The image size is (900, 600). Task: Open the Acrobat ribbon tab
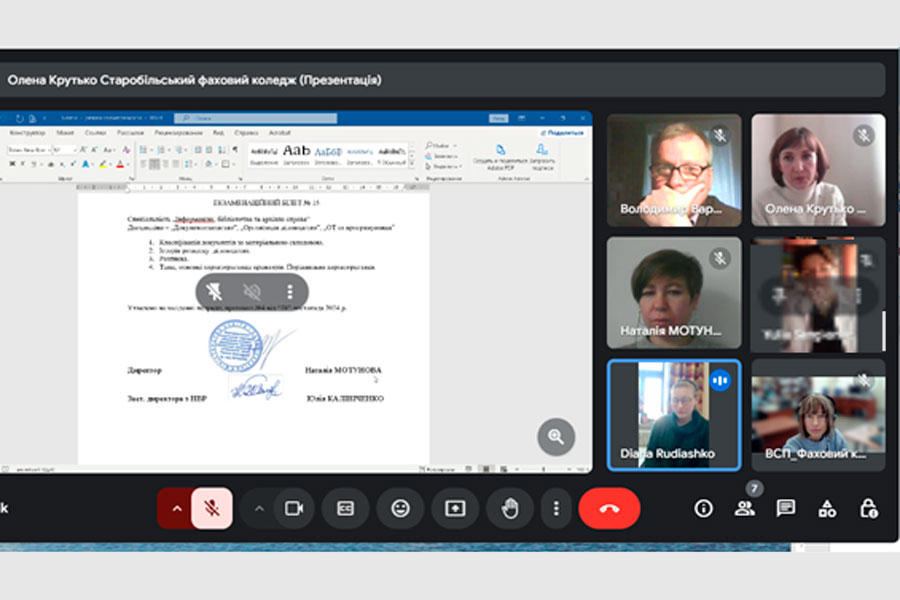(x=280, y=133)
